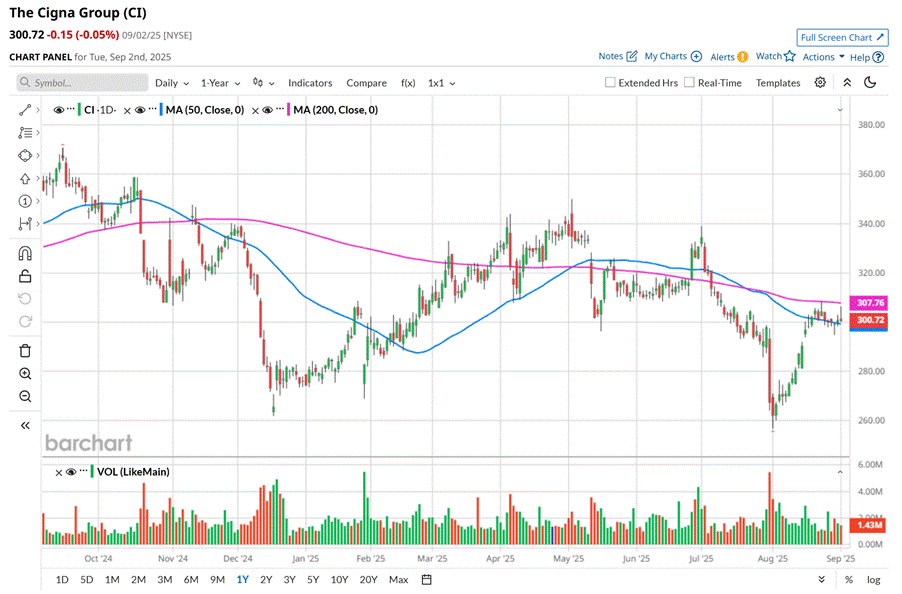Viewport: 902px width, 594px height.
Task: Select the 20Y time range
Action: (368, 579)
